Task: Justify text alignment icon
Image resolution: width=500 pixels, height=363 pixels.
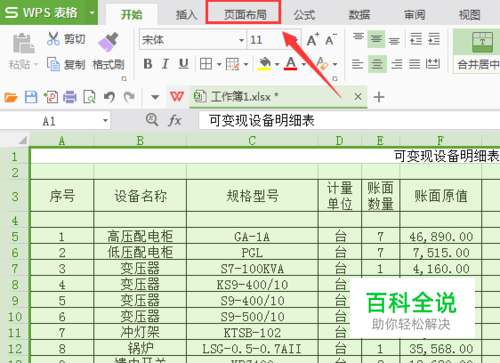Action: tap(415, 64)
